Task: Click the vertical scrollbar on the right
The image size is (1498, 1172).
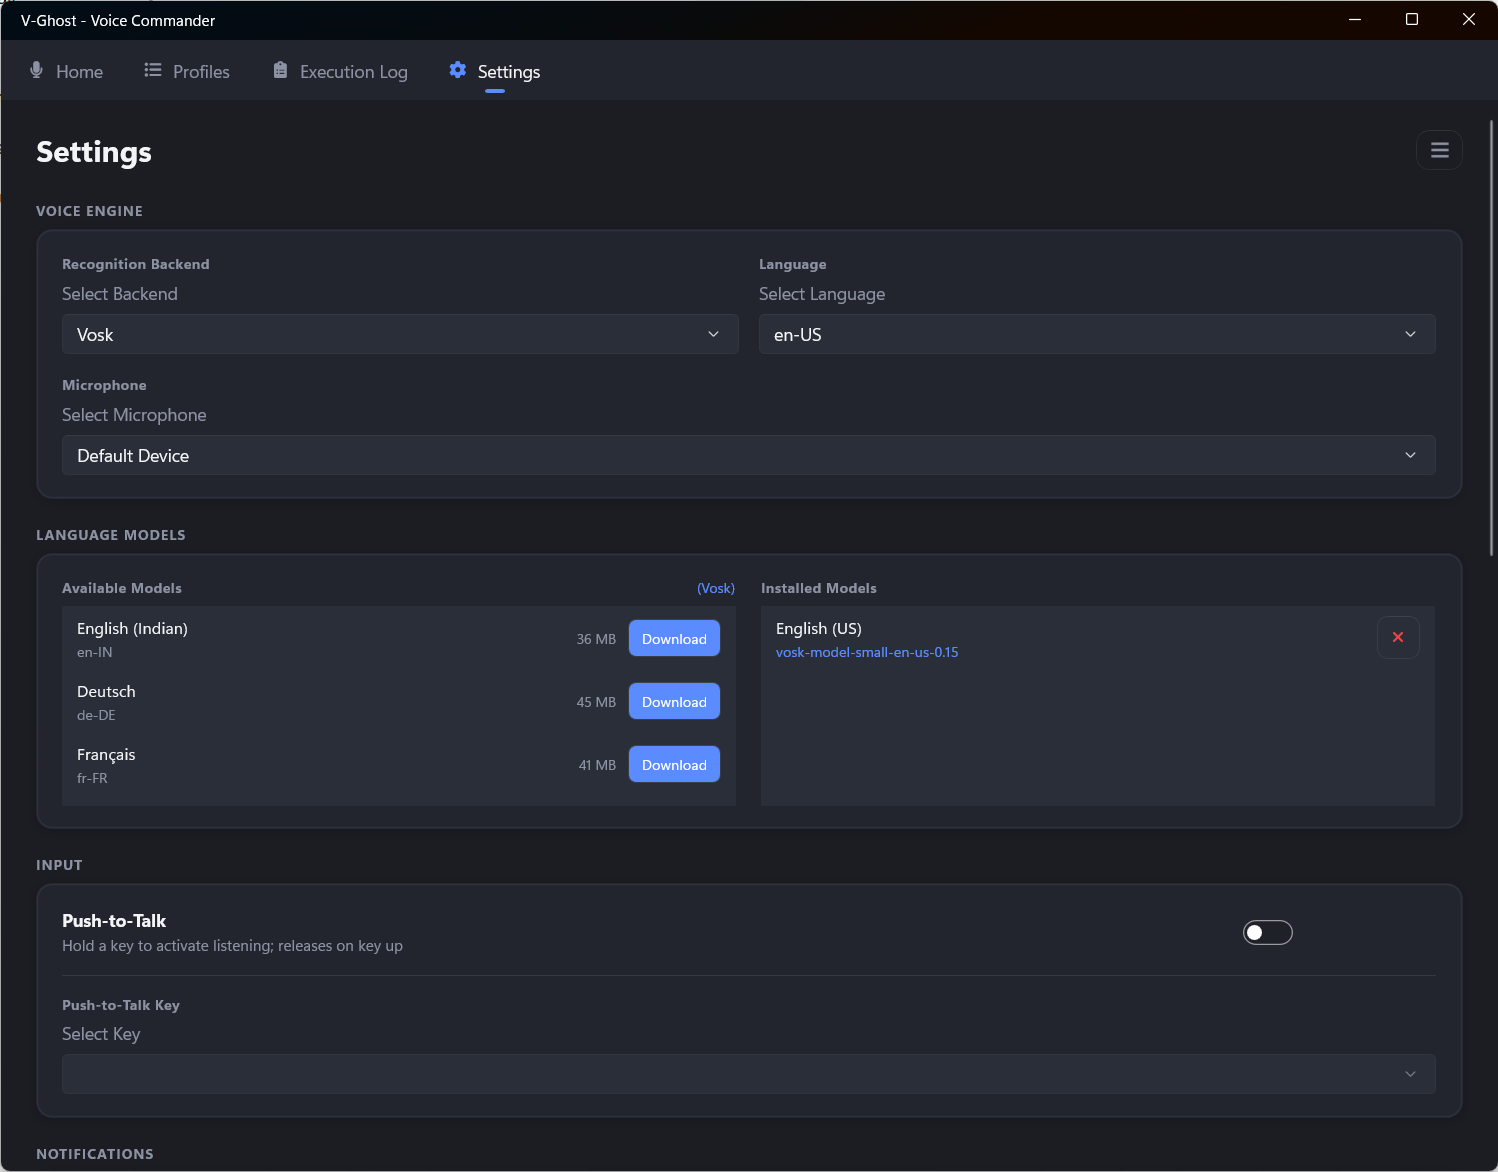Action: point(1491,340)
